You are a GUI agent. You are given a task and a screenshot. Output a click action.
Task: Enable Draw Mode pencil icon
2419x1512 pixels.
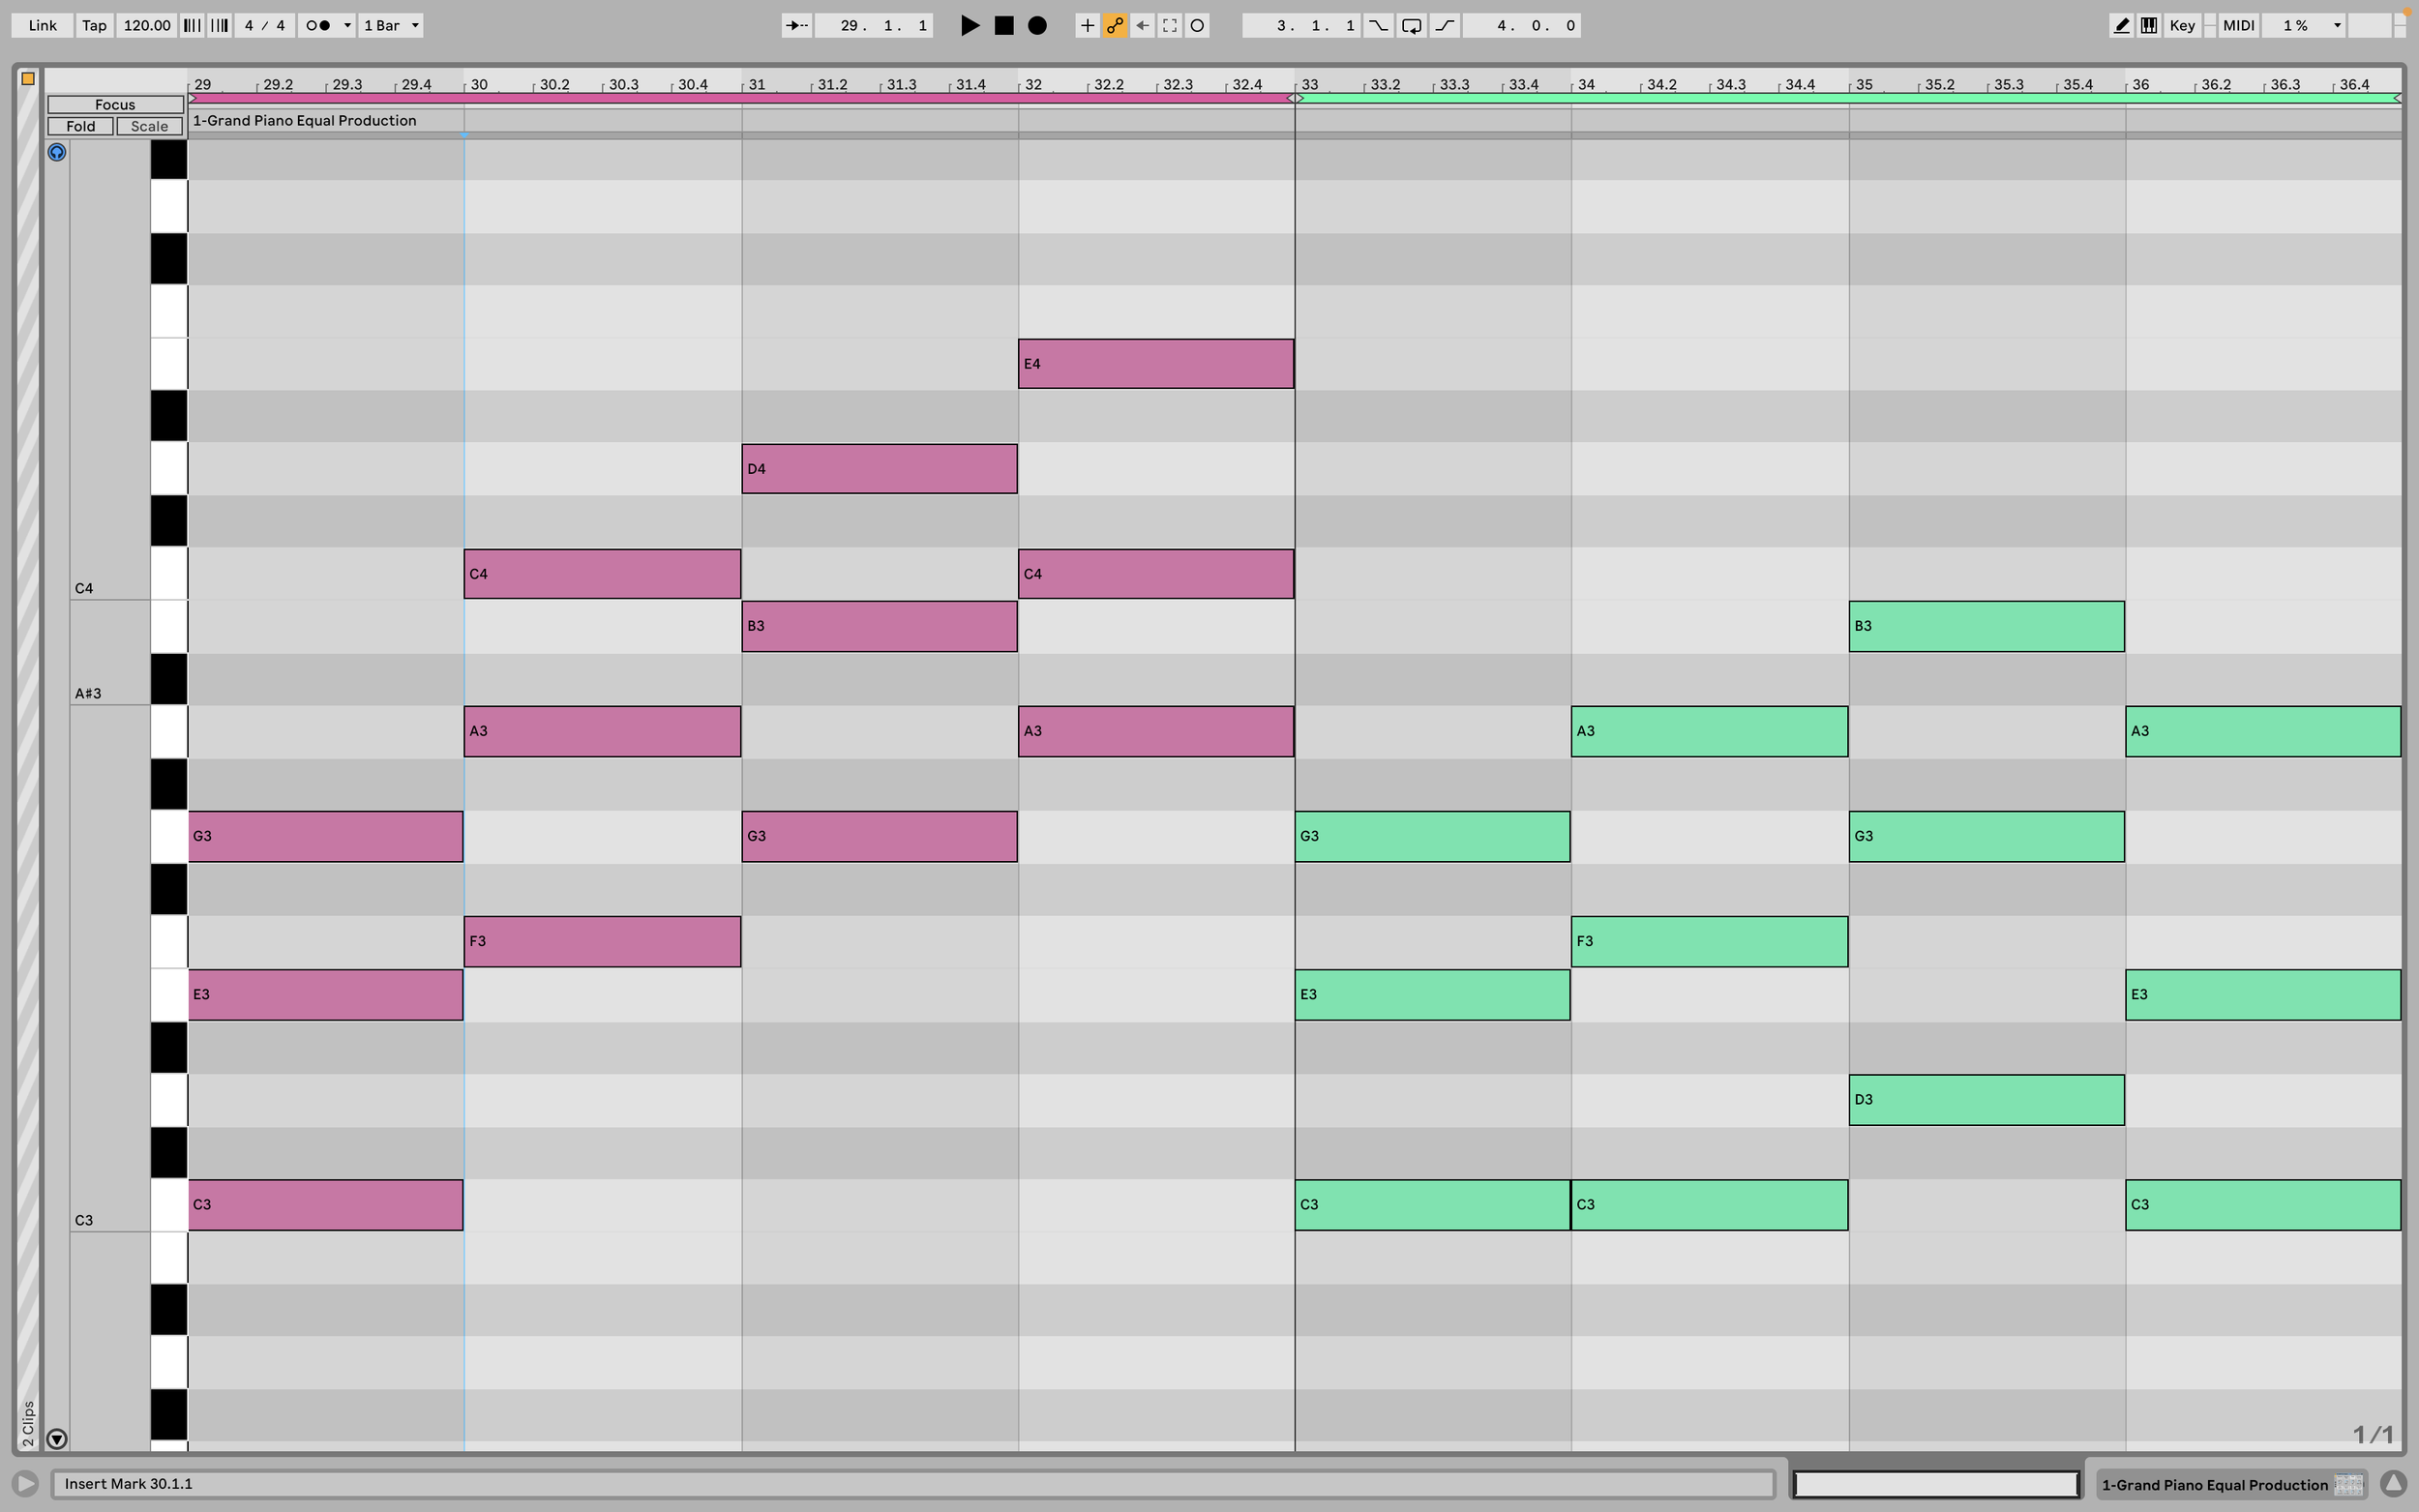[2121, 26]
